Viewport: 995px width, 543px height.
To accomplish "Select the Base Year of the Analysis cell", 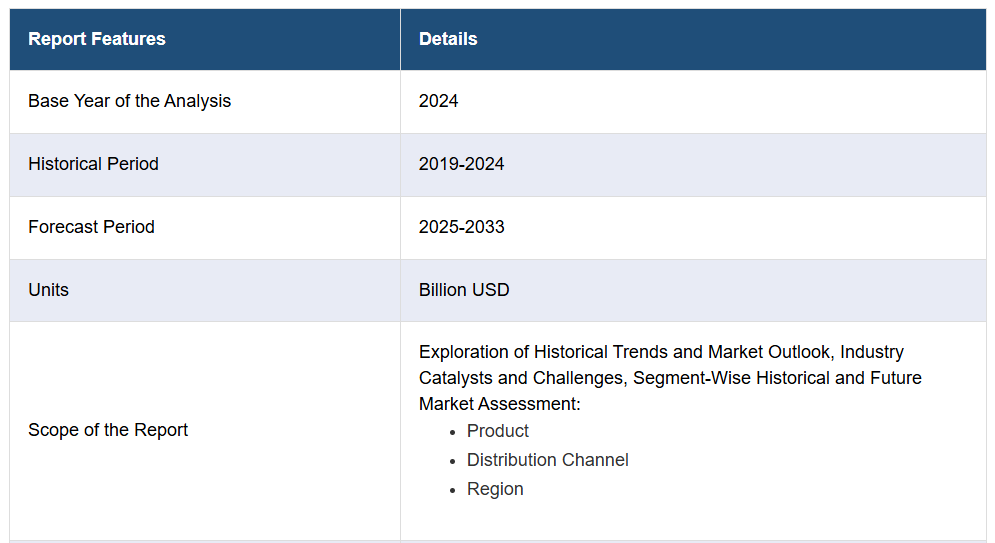I will (x=205, y=101).
